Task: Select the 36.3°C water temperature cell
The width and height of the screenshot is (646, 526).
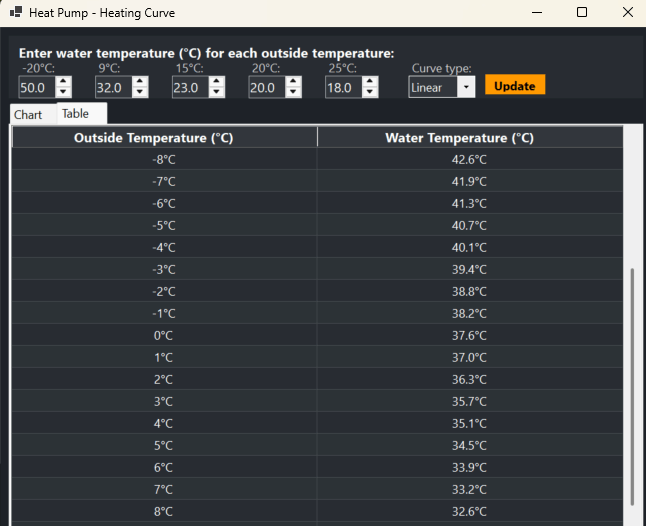Action: [x=470, y=379]
